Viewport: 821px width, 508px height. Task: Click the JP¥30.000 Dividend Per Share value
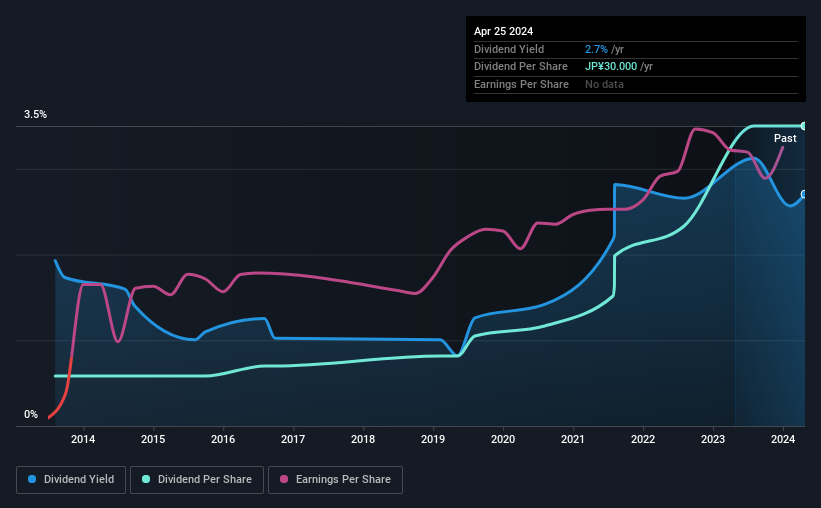point(611,67)
